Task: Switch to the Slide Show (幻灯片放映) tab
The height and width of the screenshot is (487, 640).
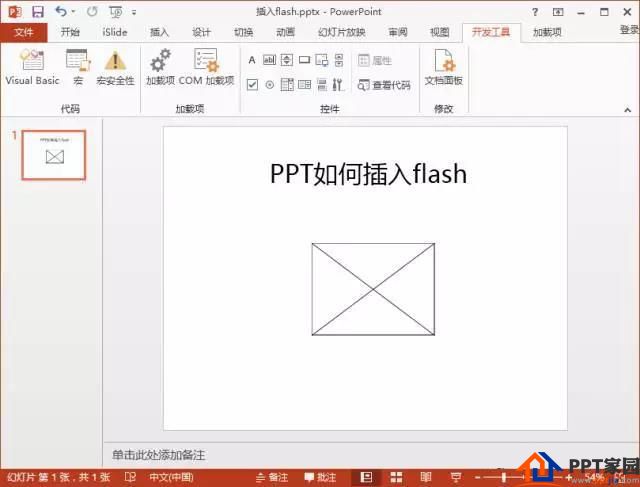Action: [342, 32]
